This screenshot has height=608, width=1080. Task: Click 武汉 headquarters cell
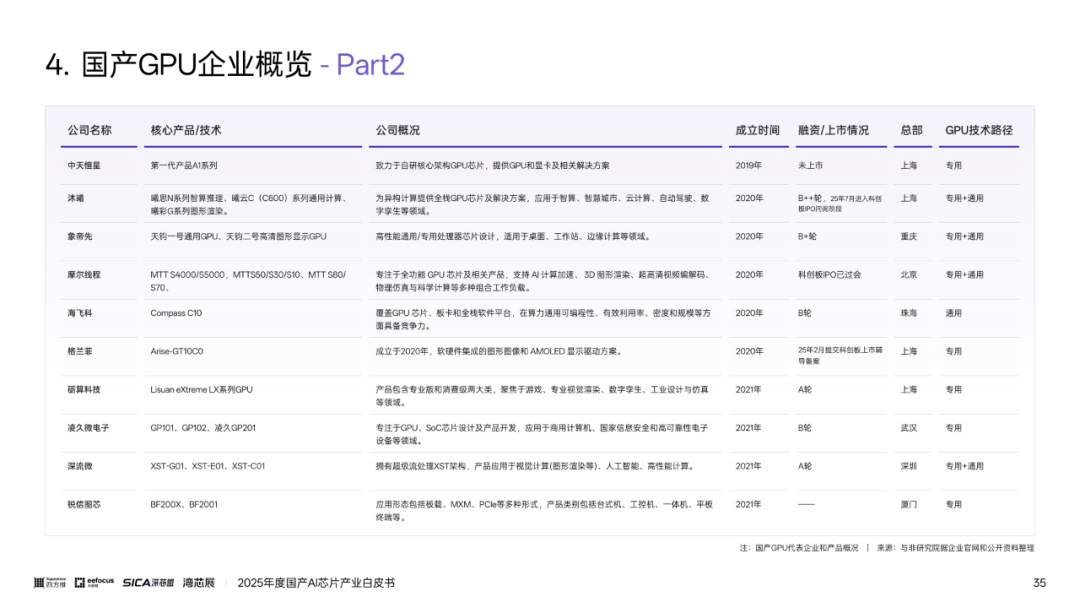(908, 428)
